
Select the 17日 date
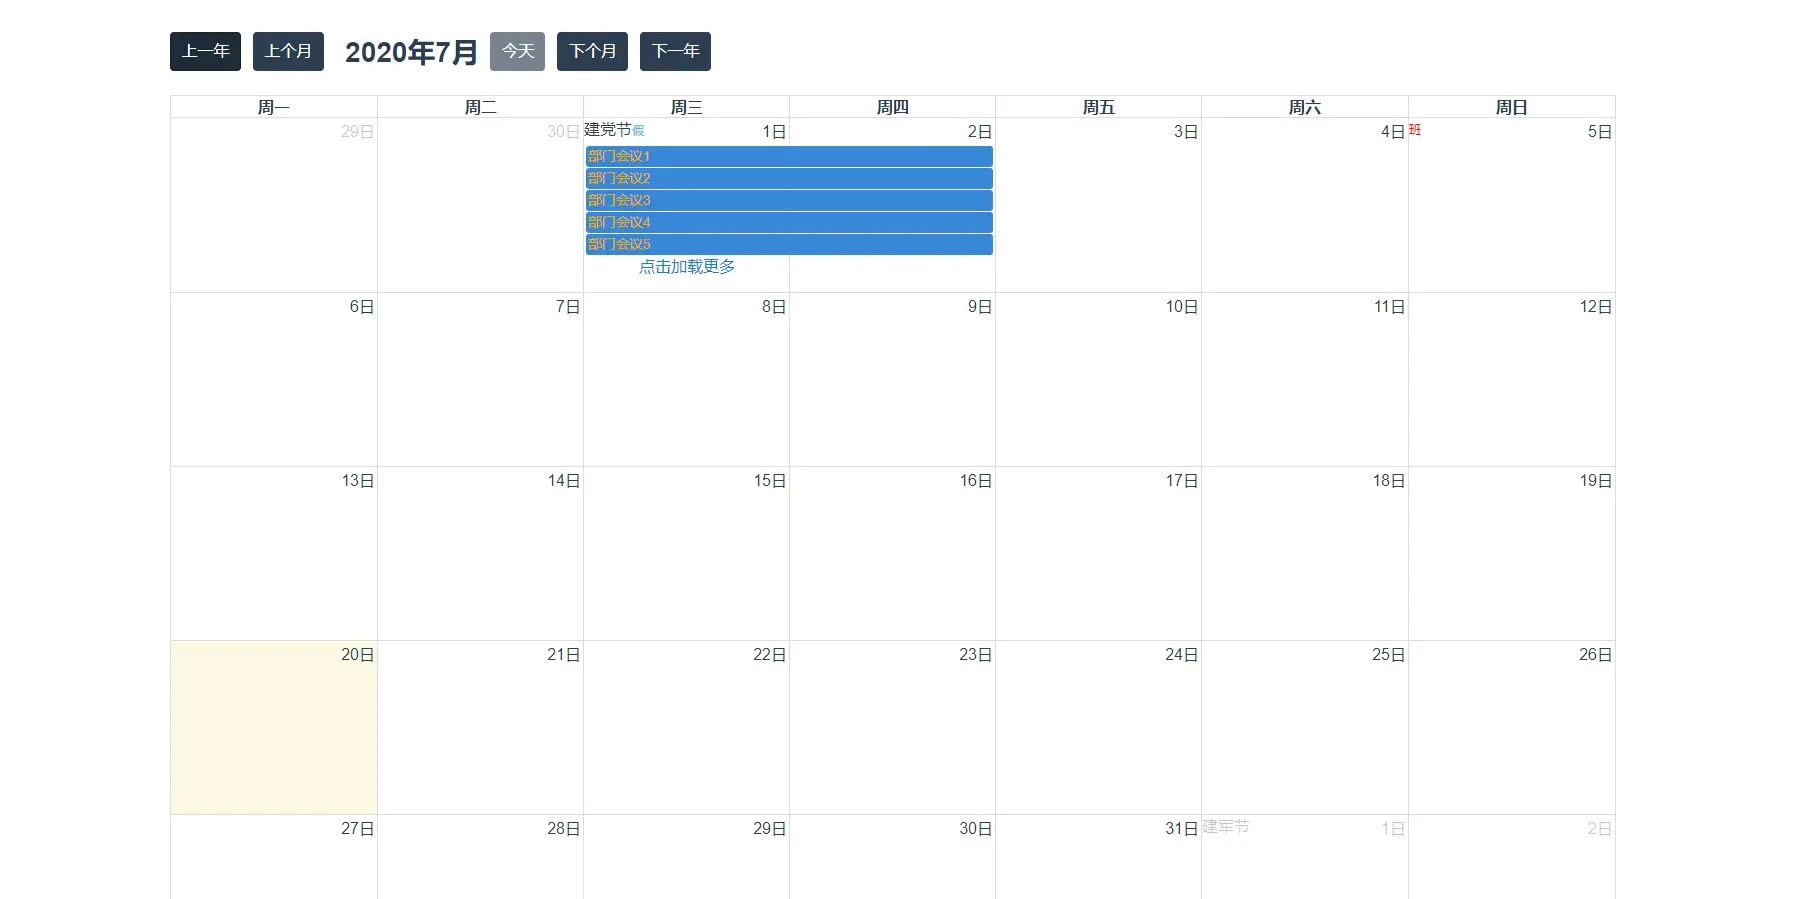pos(1181,481)
